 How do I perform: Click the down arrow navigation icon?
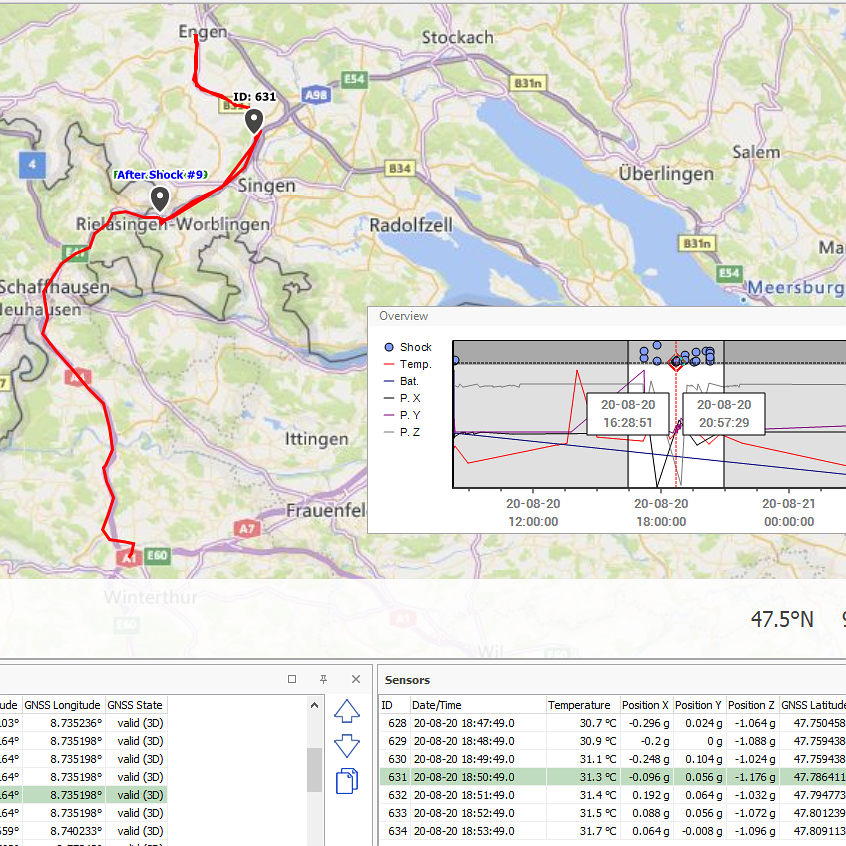tap(347, 746)
